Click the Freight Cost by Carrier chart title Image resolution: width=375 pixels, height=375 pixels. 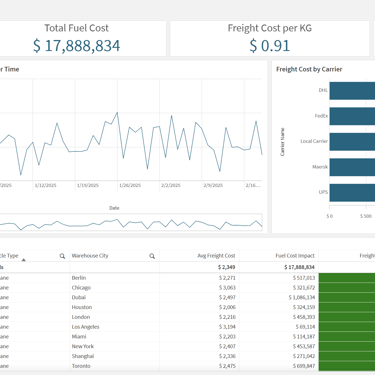309,69
